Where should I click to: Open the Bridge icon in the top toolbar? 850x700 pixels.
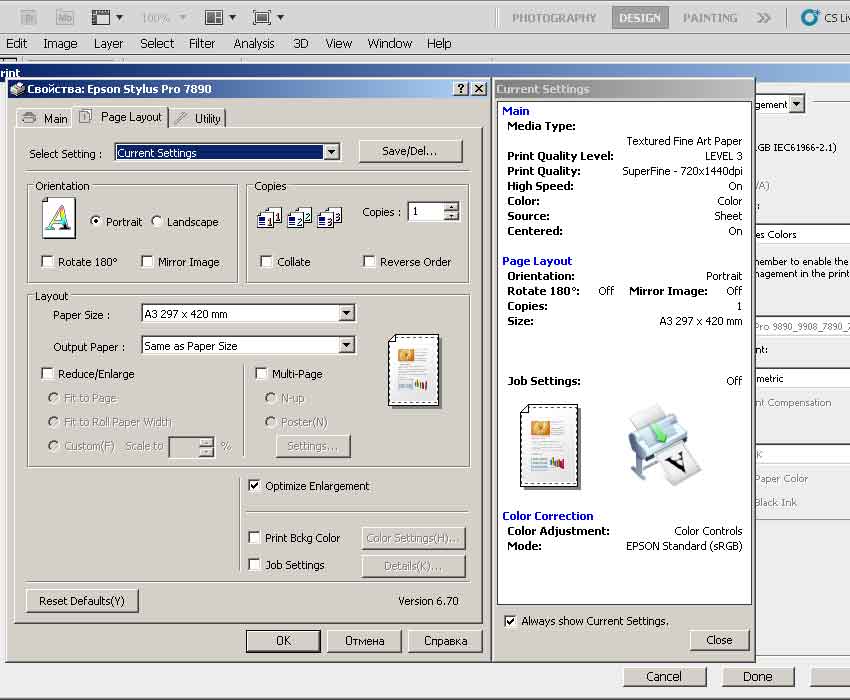pyautogui.click(x=28, y=18)
